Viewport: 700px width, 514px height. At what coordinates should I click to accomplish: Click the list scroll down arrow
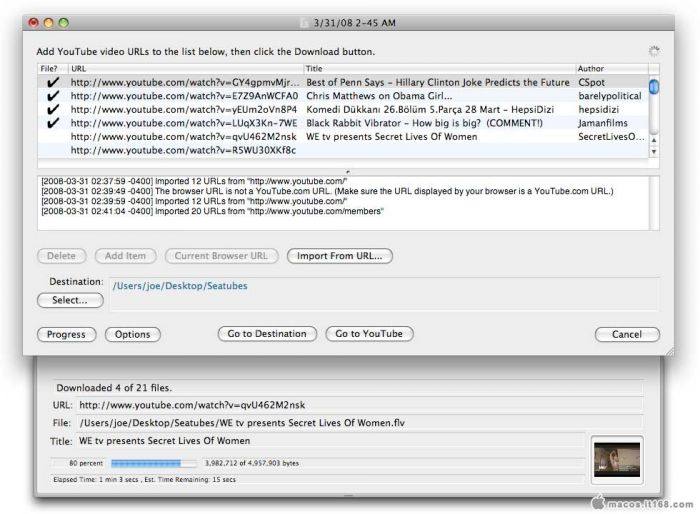654,151
